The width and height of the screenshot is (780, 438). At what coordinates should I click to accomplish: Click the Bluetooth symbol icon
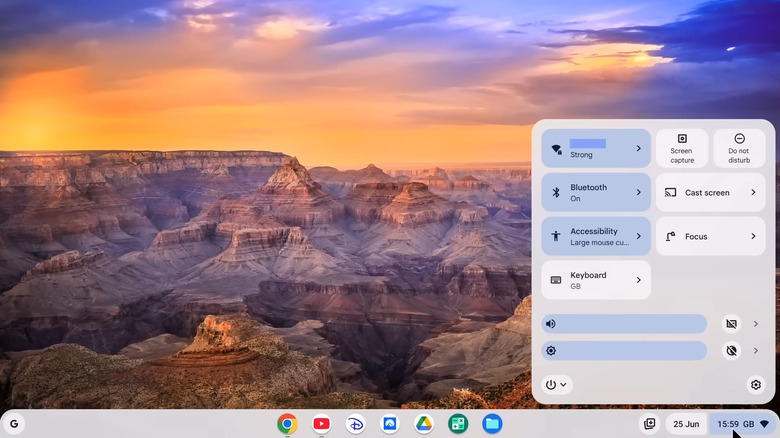(x=556, y=192)
